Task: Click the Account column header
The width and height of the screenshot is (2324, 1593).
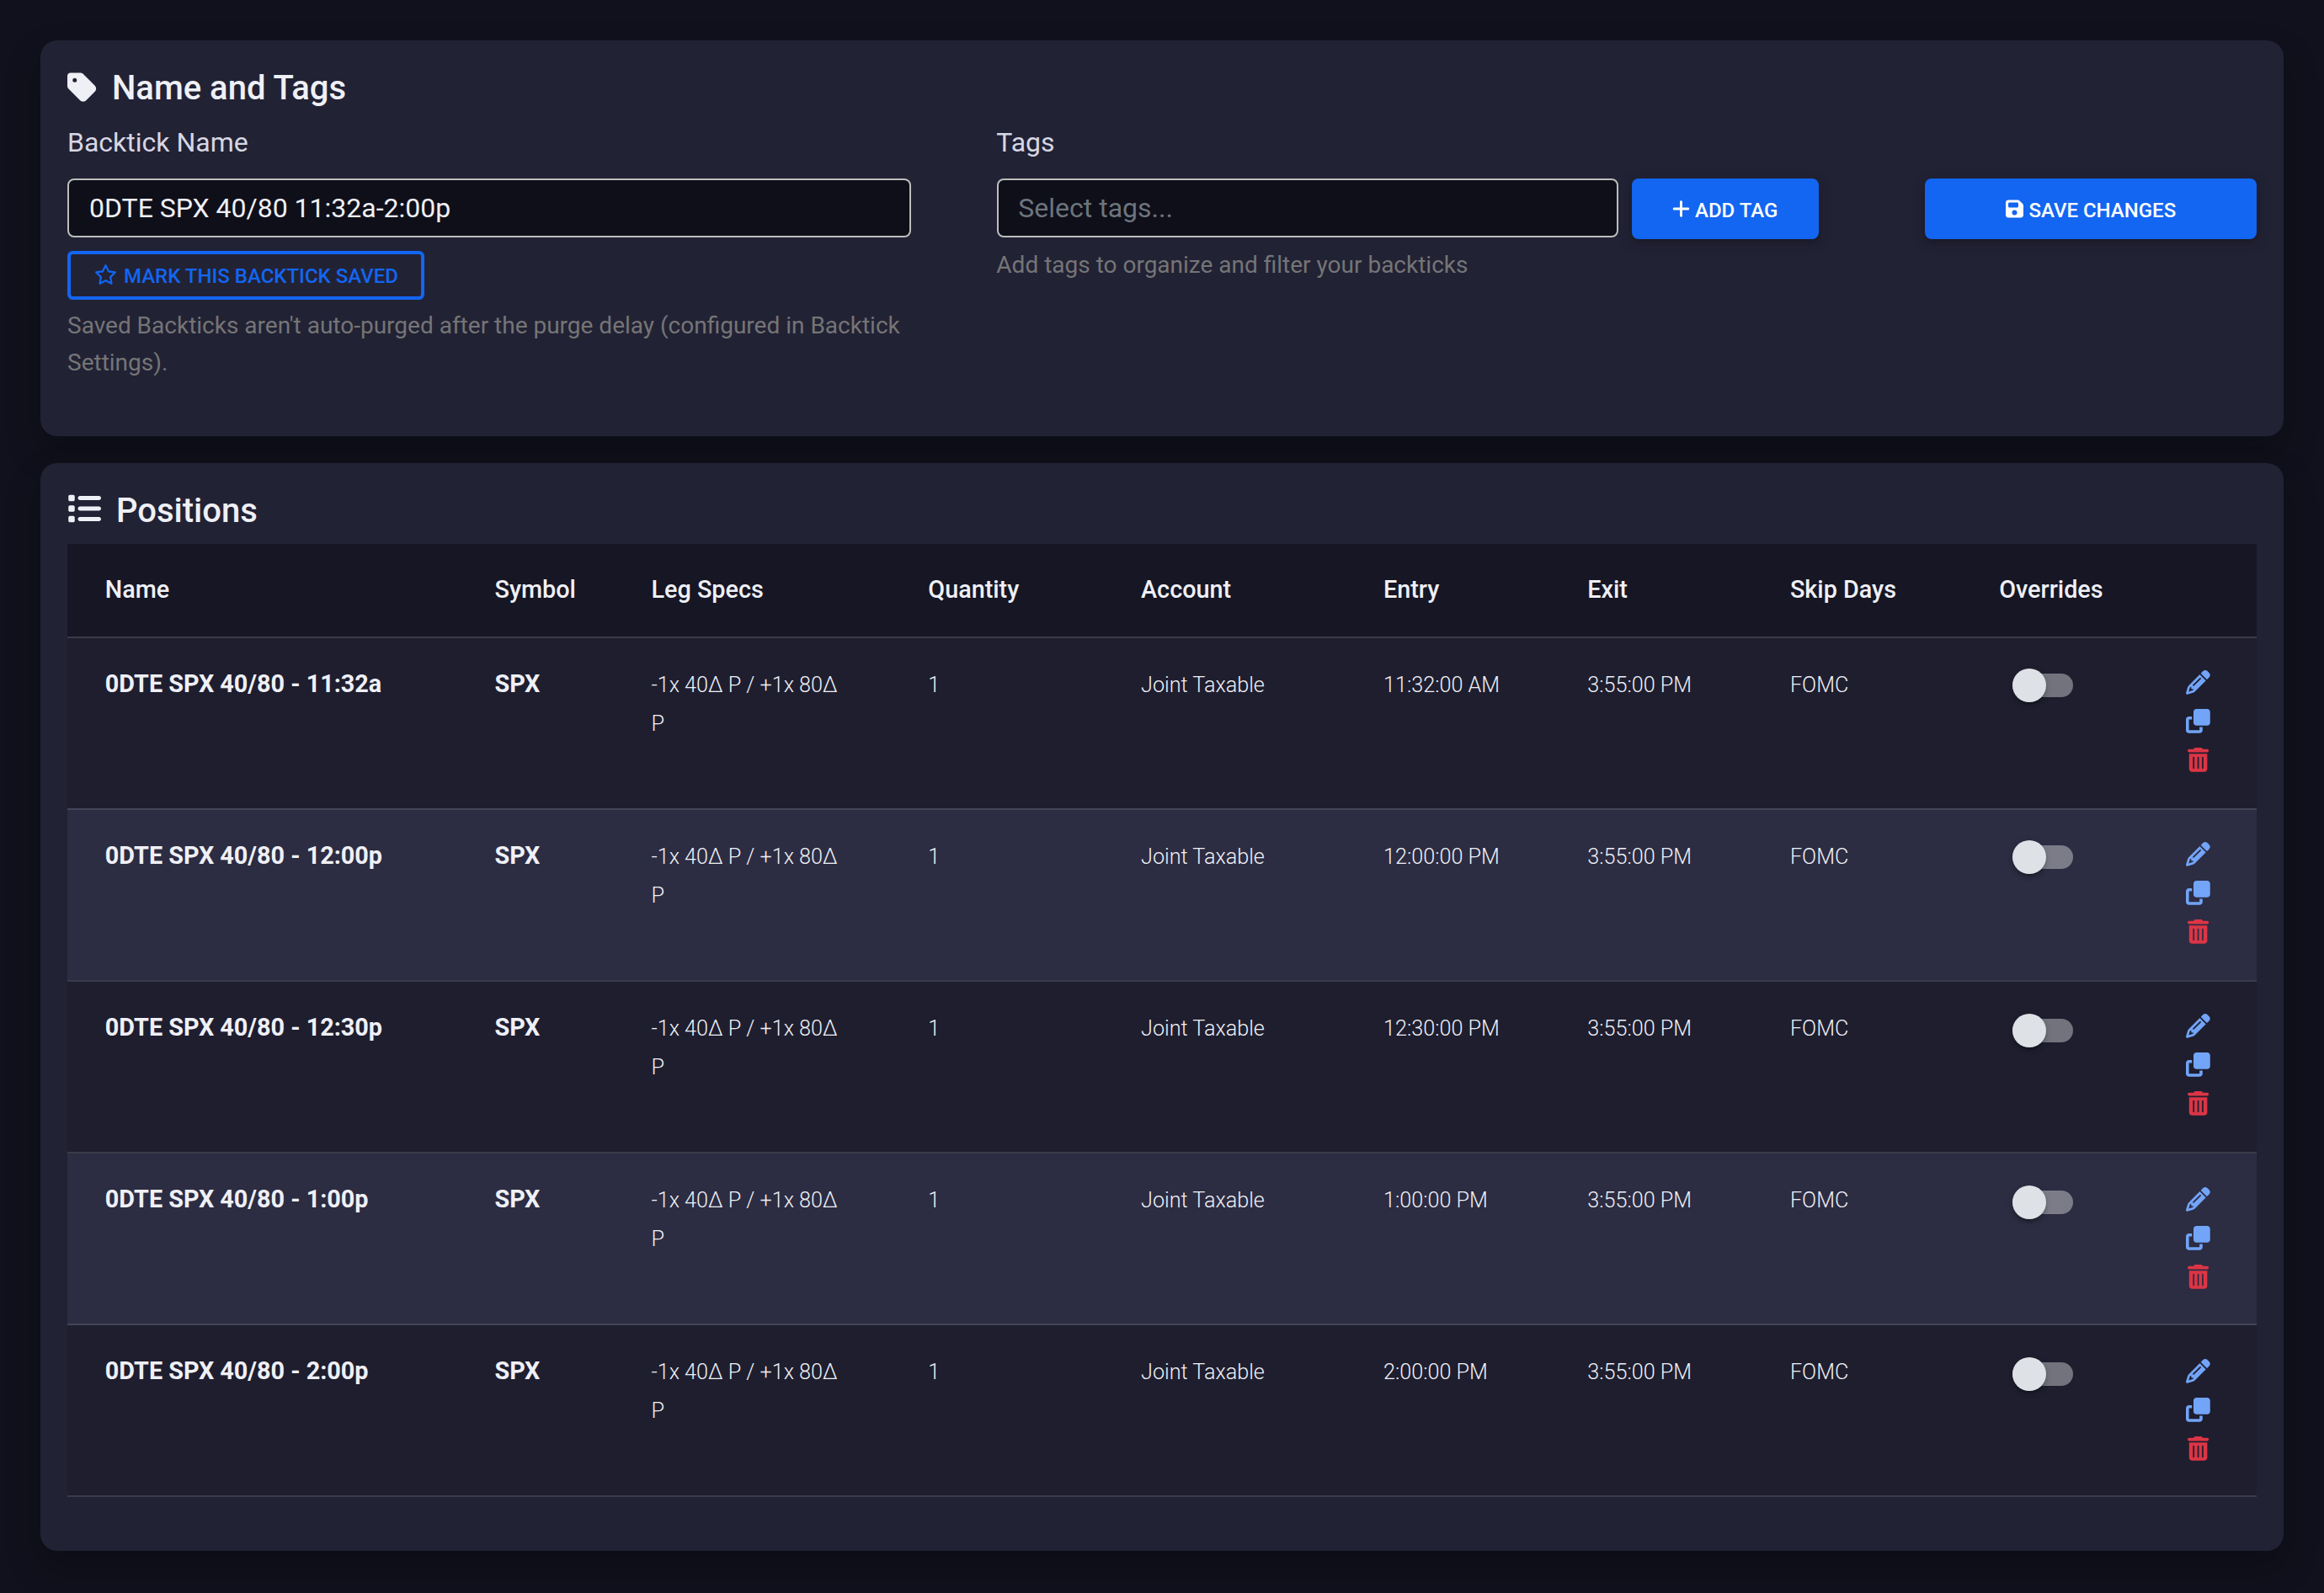Action: 1186,589
